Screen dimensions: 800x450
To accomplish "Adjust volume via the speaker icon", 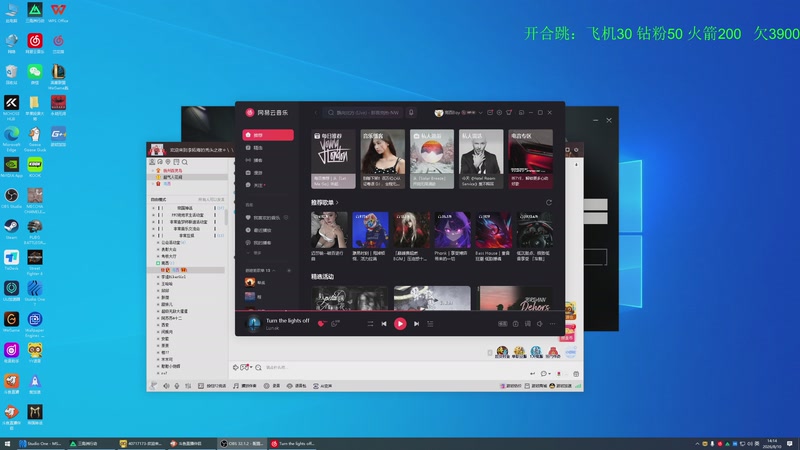I will tap(540, 323).
